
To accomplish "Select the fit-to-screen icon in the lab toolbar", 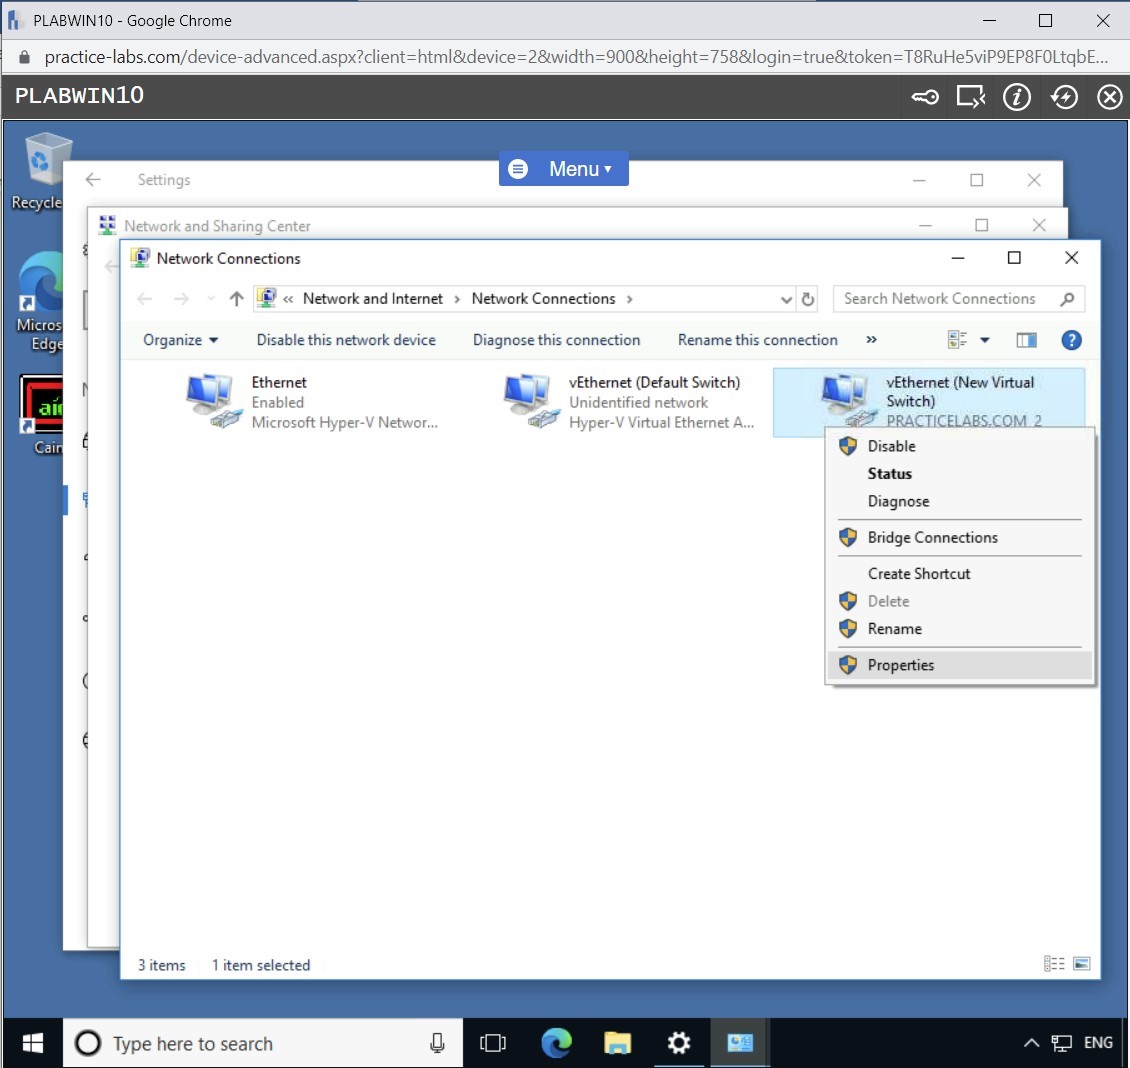I will pos(970,97).
